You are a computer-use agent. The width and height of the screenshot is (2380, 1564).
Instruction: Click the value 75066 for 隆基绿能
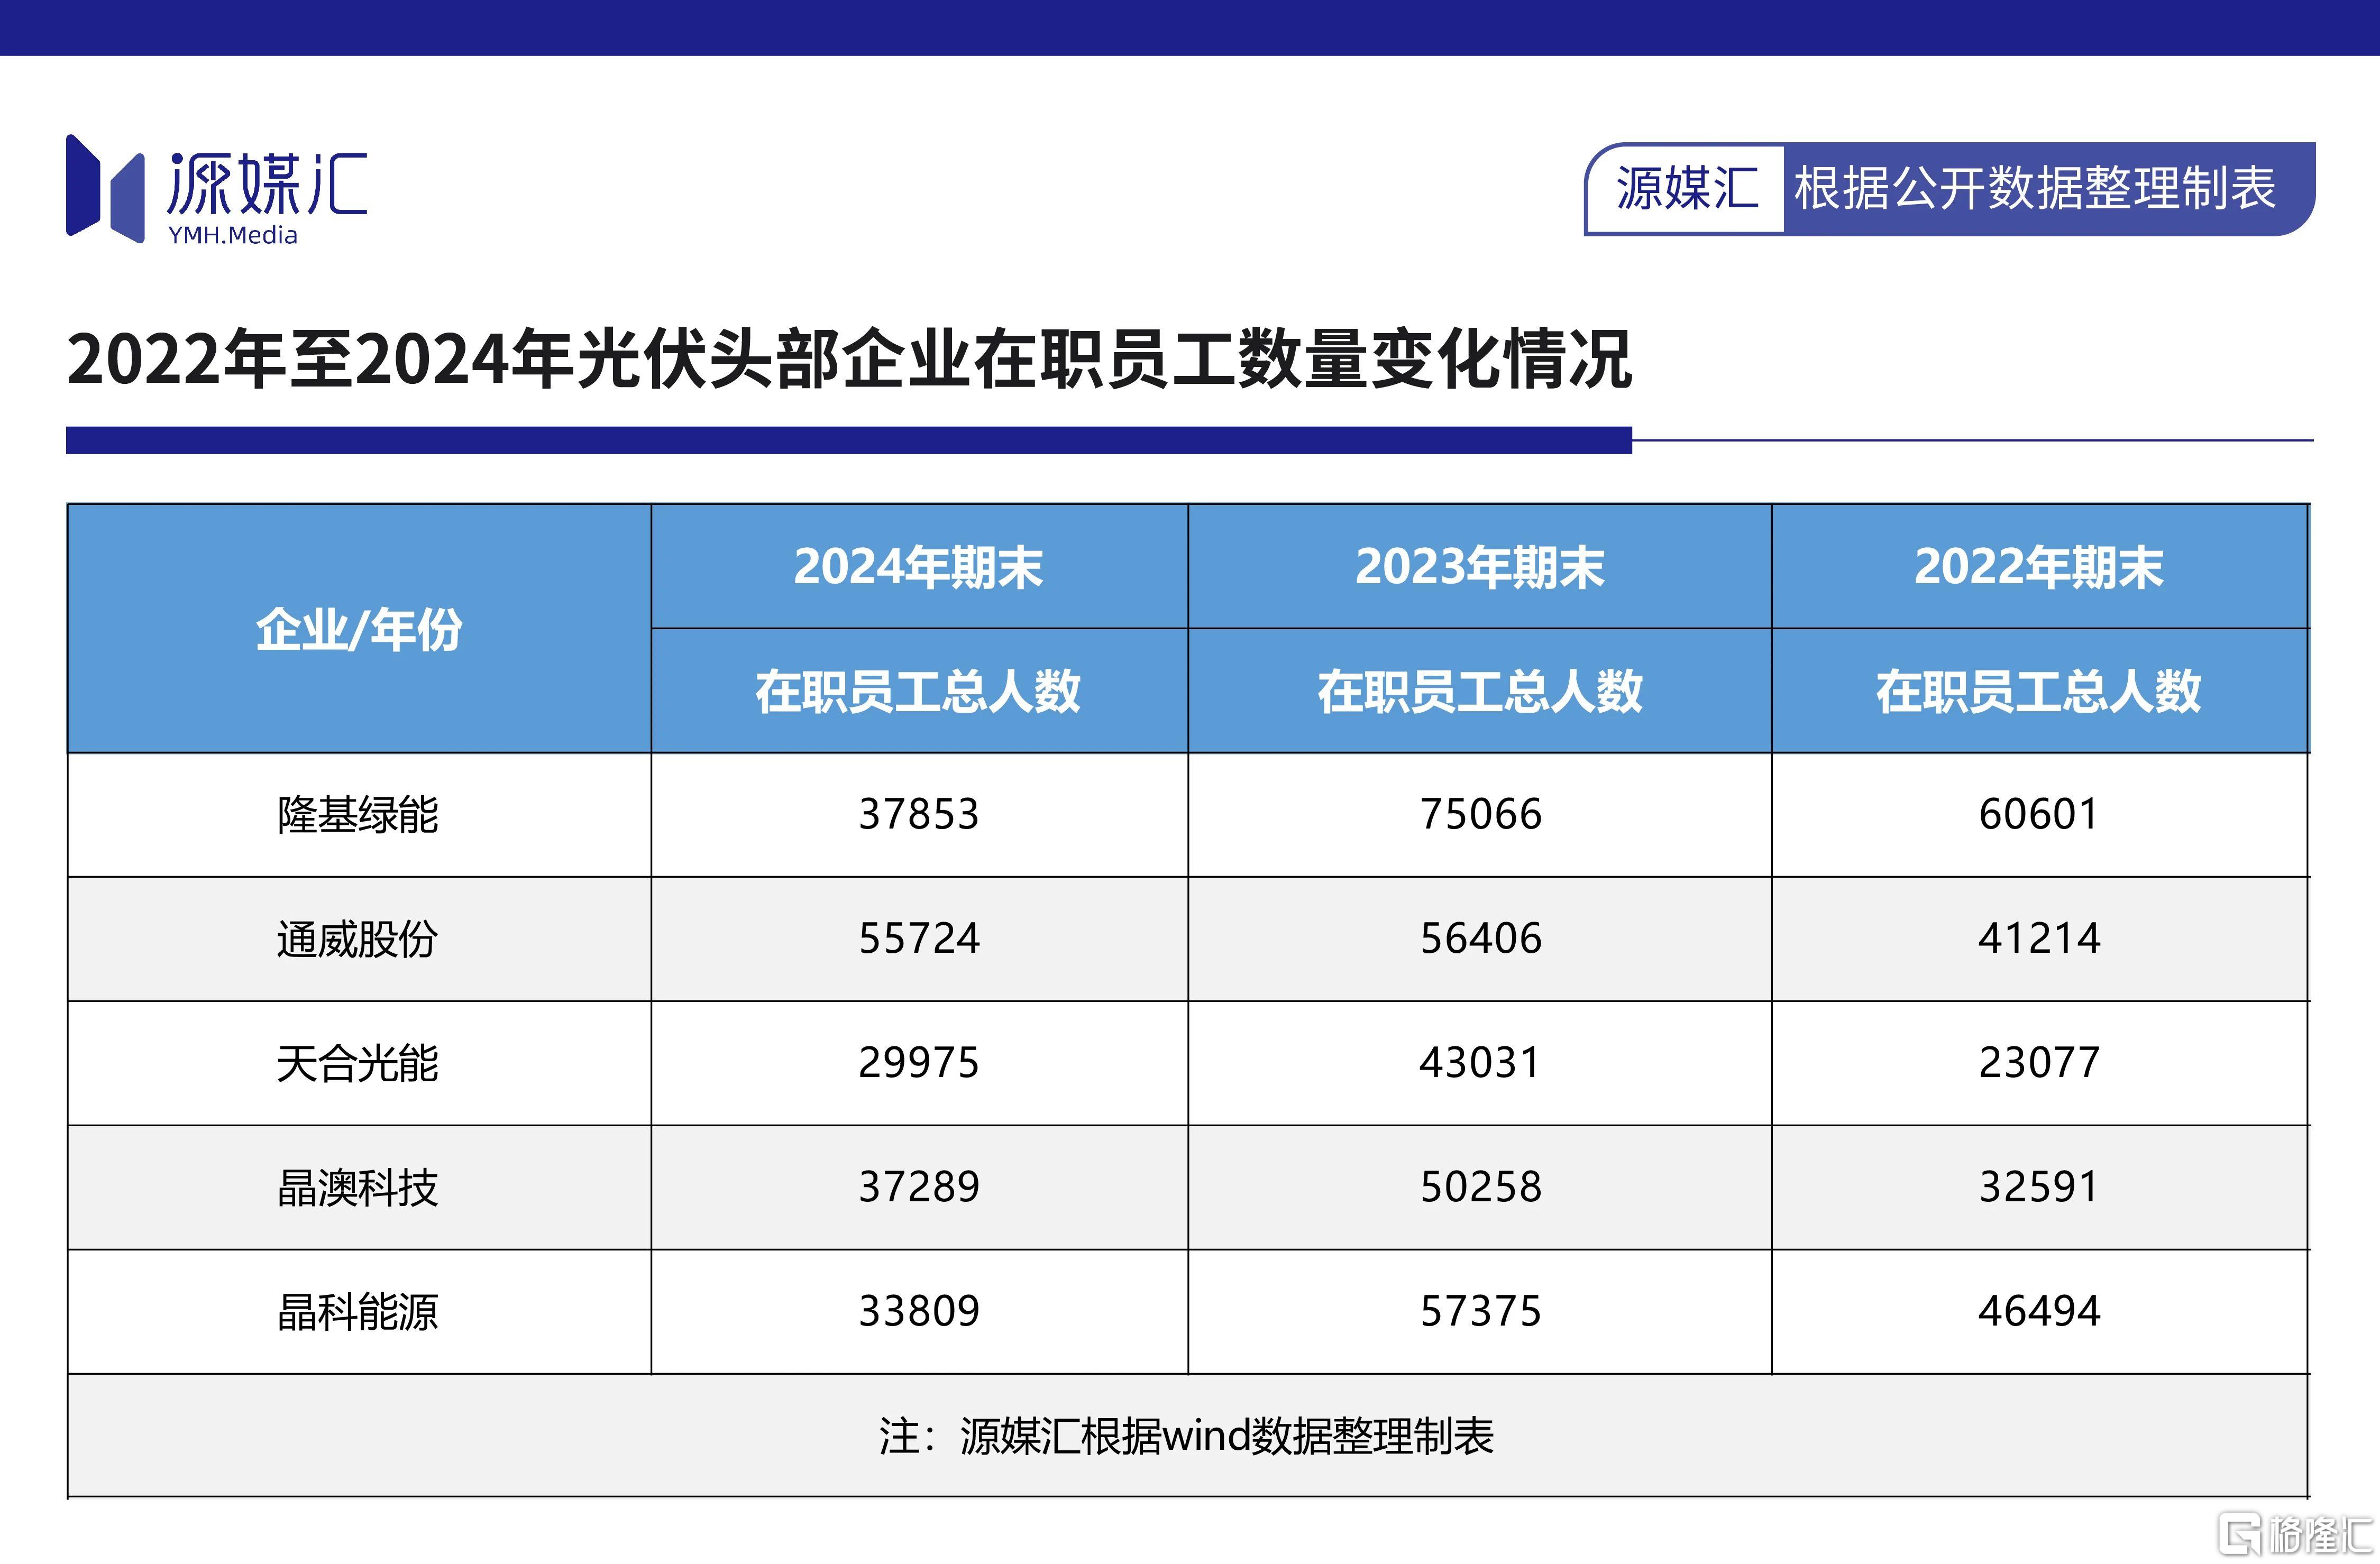point(1481,814)
